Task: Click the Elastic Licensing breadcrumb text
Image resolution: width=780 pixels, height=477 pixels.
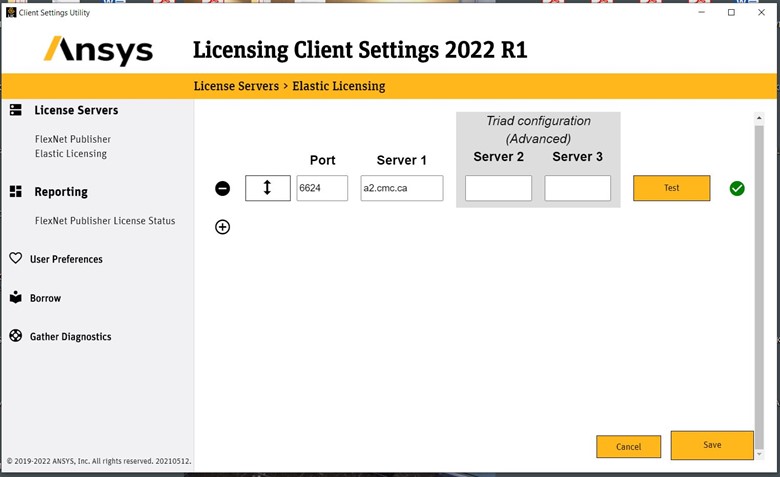Action: point(339,86)
